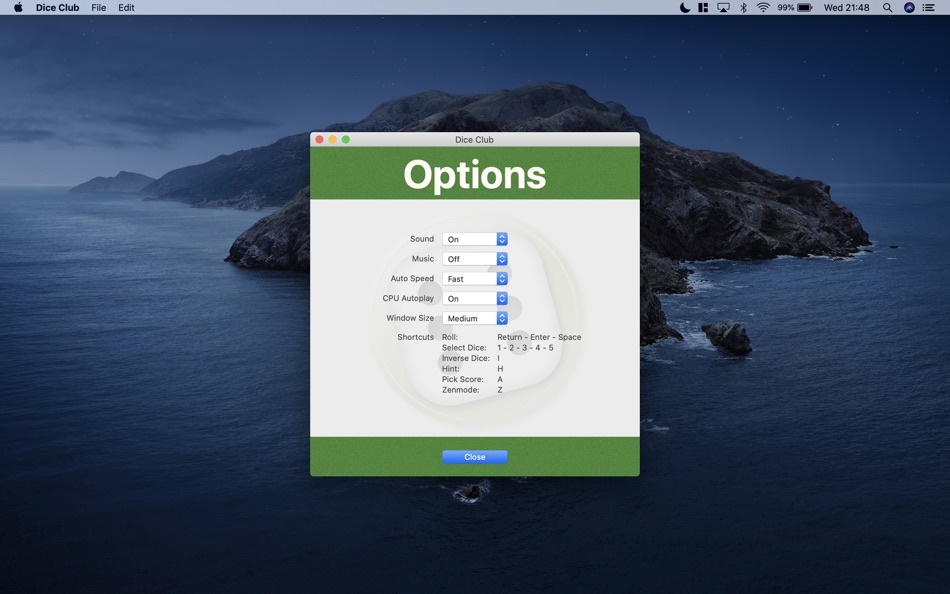Open Spotlight search magnifier
The width and height of the screenshot is (950, 594).
tap(887, 7)
